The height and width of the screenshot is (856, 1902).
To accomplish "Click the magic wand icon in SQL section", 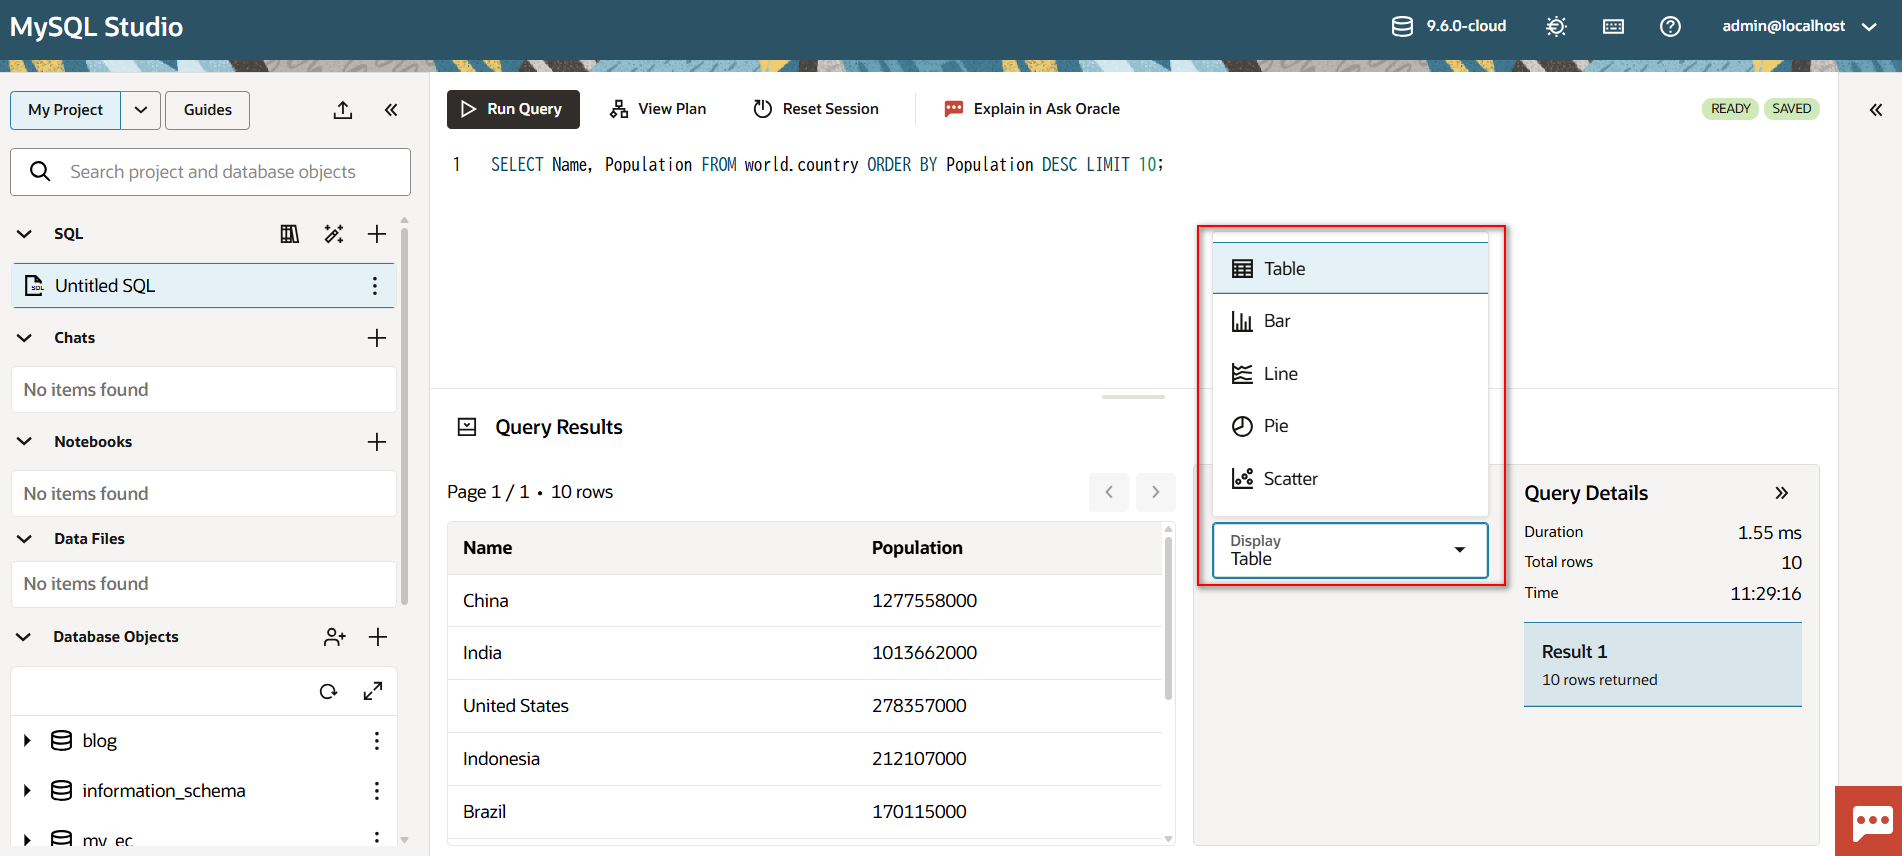I will point(334,234).
